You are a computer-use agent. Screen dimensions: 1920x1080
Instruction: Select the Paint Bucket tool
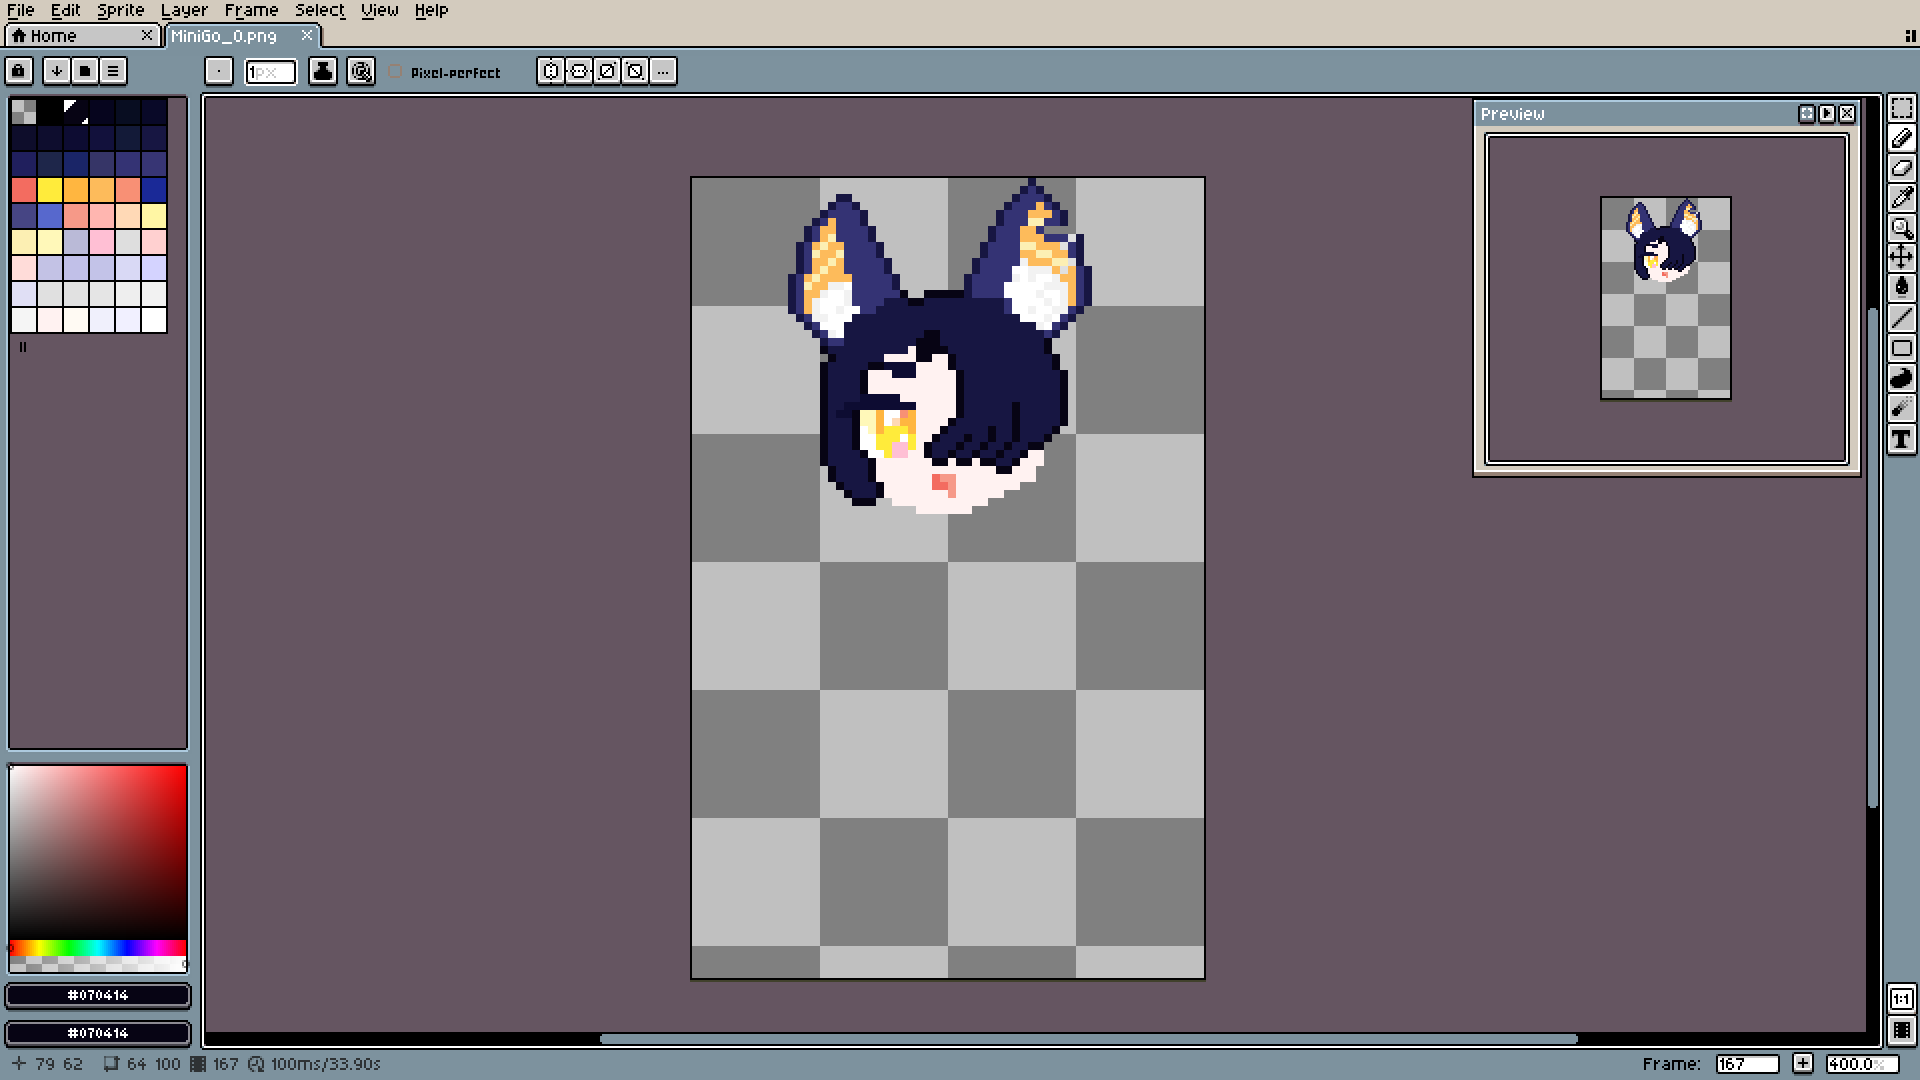click(x=1901, y=288)
